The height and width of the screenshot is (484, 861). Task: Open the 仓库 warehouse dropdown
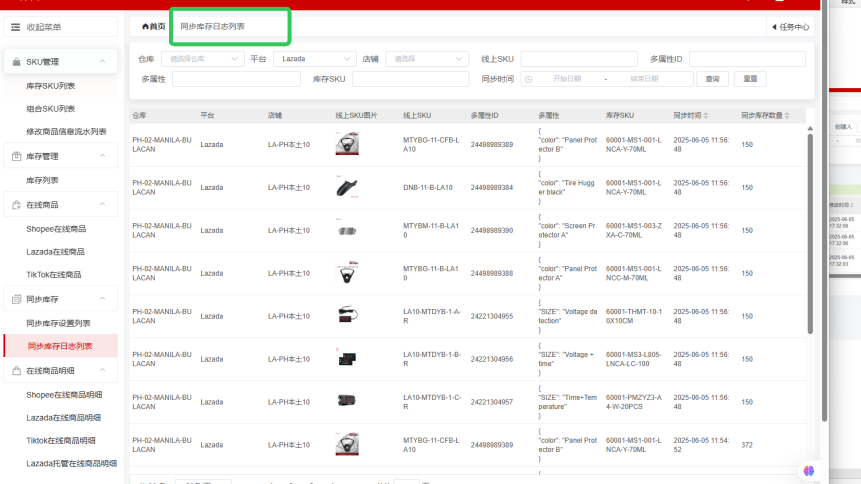202,59
